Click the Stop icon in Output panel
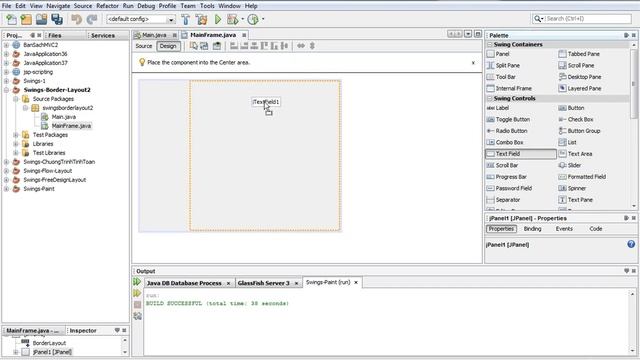 coord(137,304)
